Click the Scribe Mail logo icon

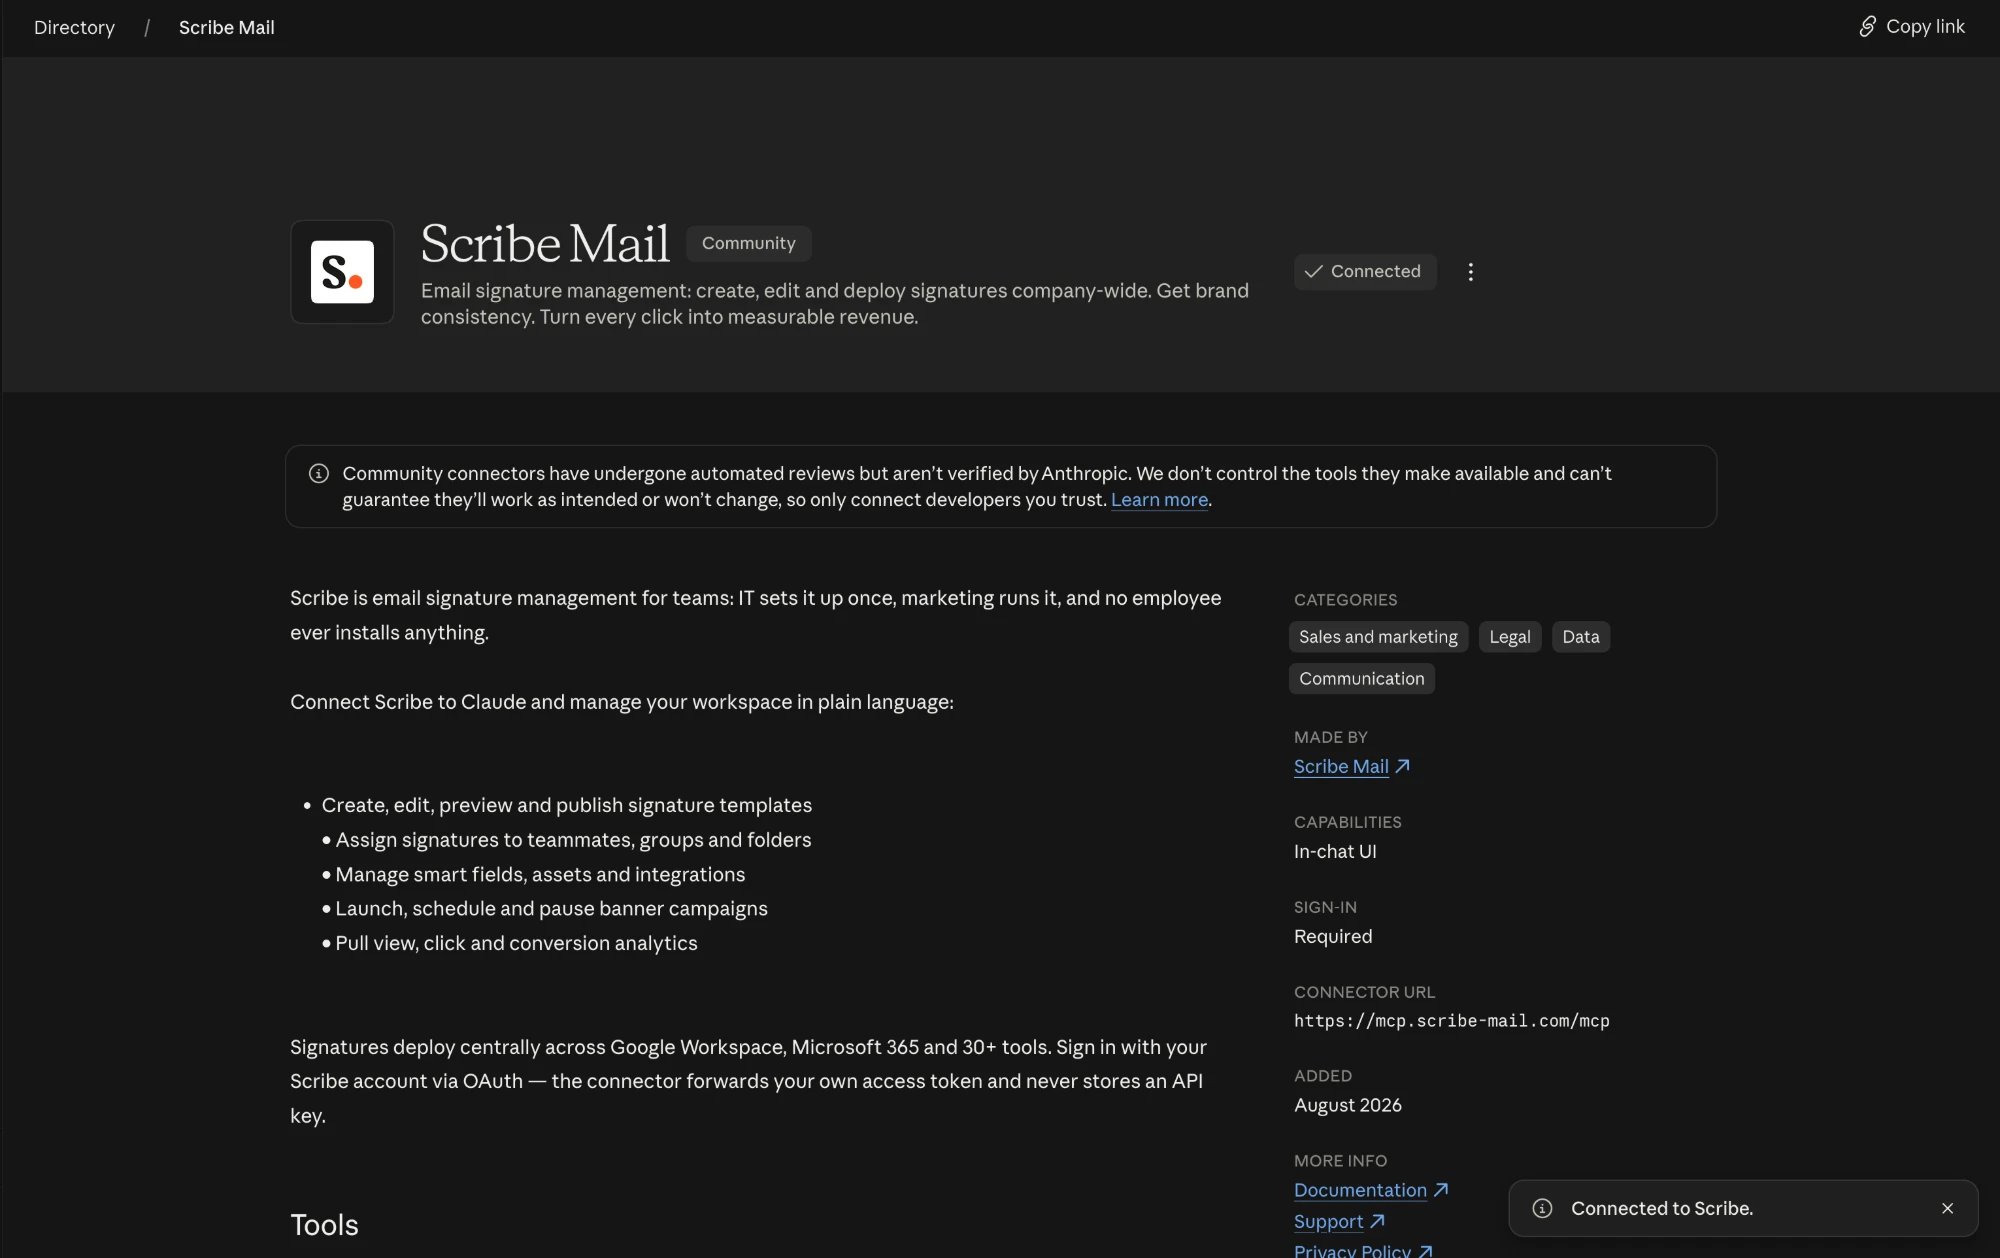(342, 272)
